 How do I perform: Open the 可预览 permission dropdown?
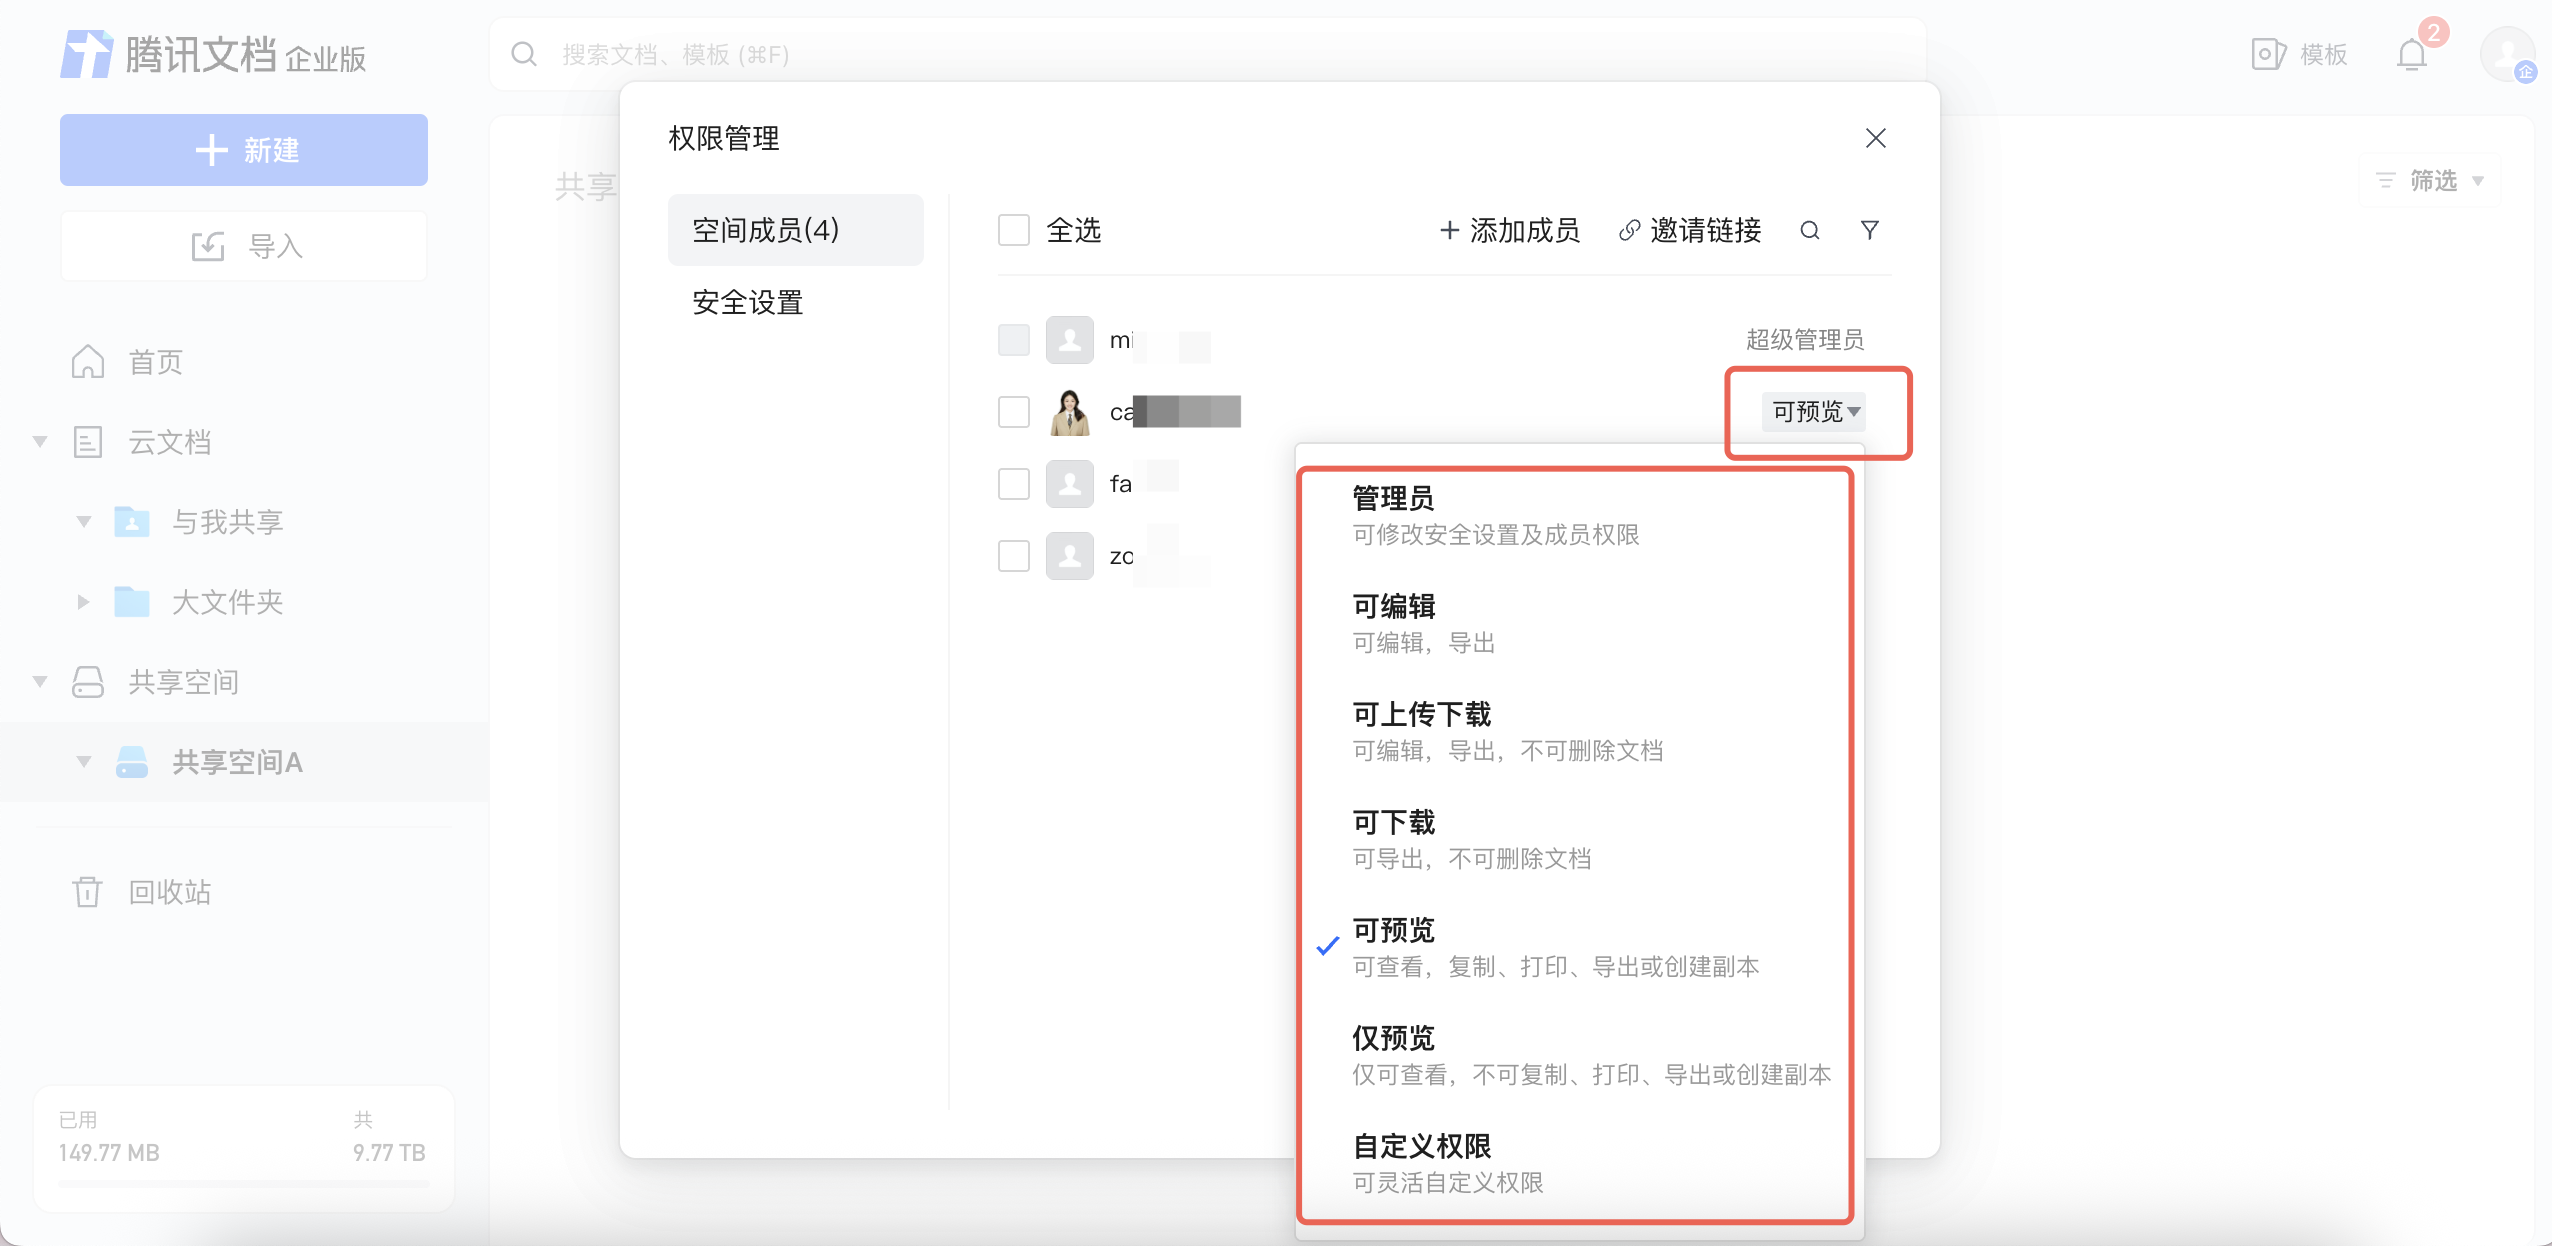point(1816,412)
